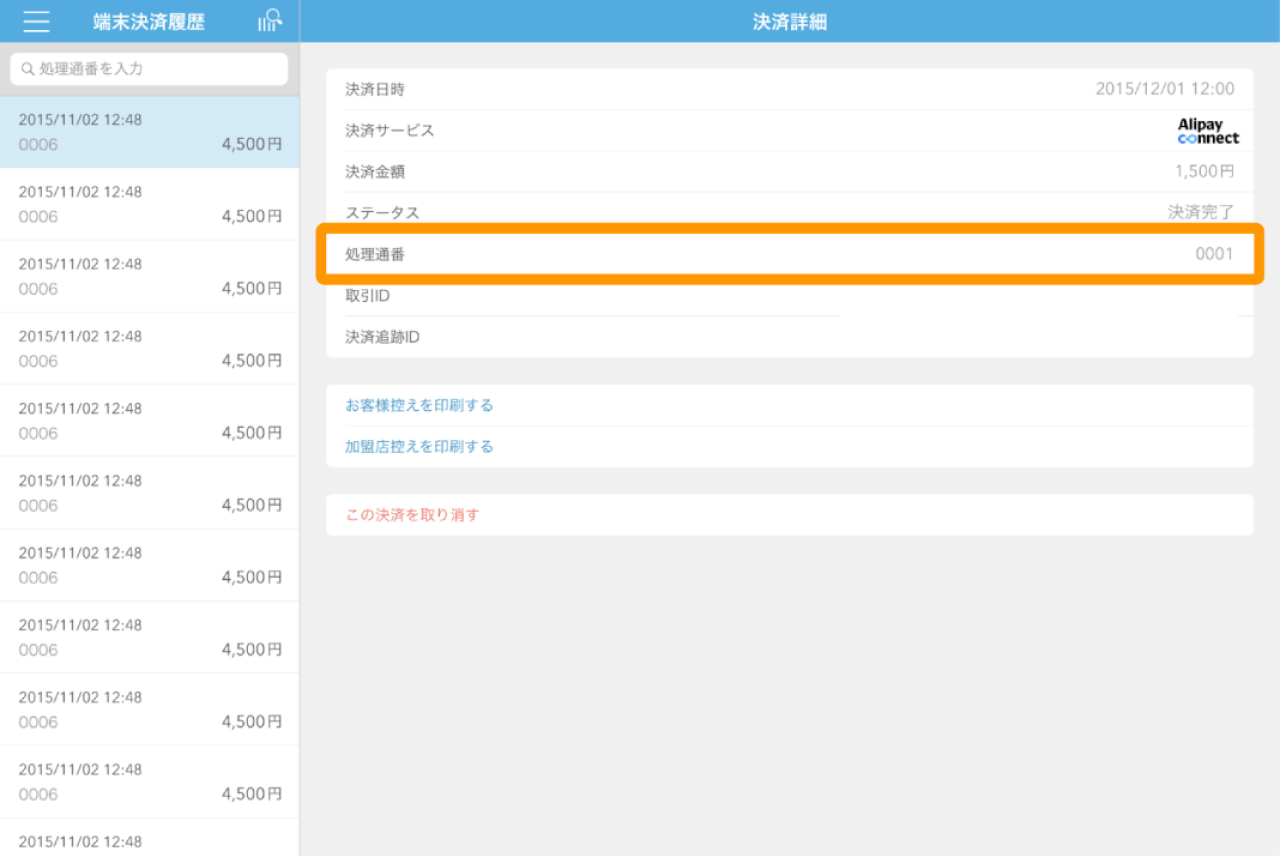Click the 決済追跡ID label
Screen dimensions: 1280x856
[382, 337]
